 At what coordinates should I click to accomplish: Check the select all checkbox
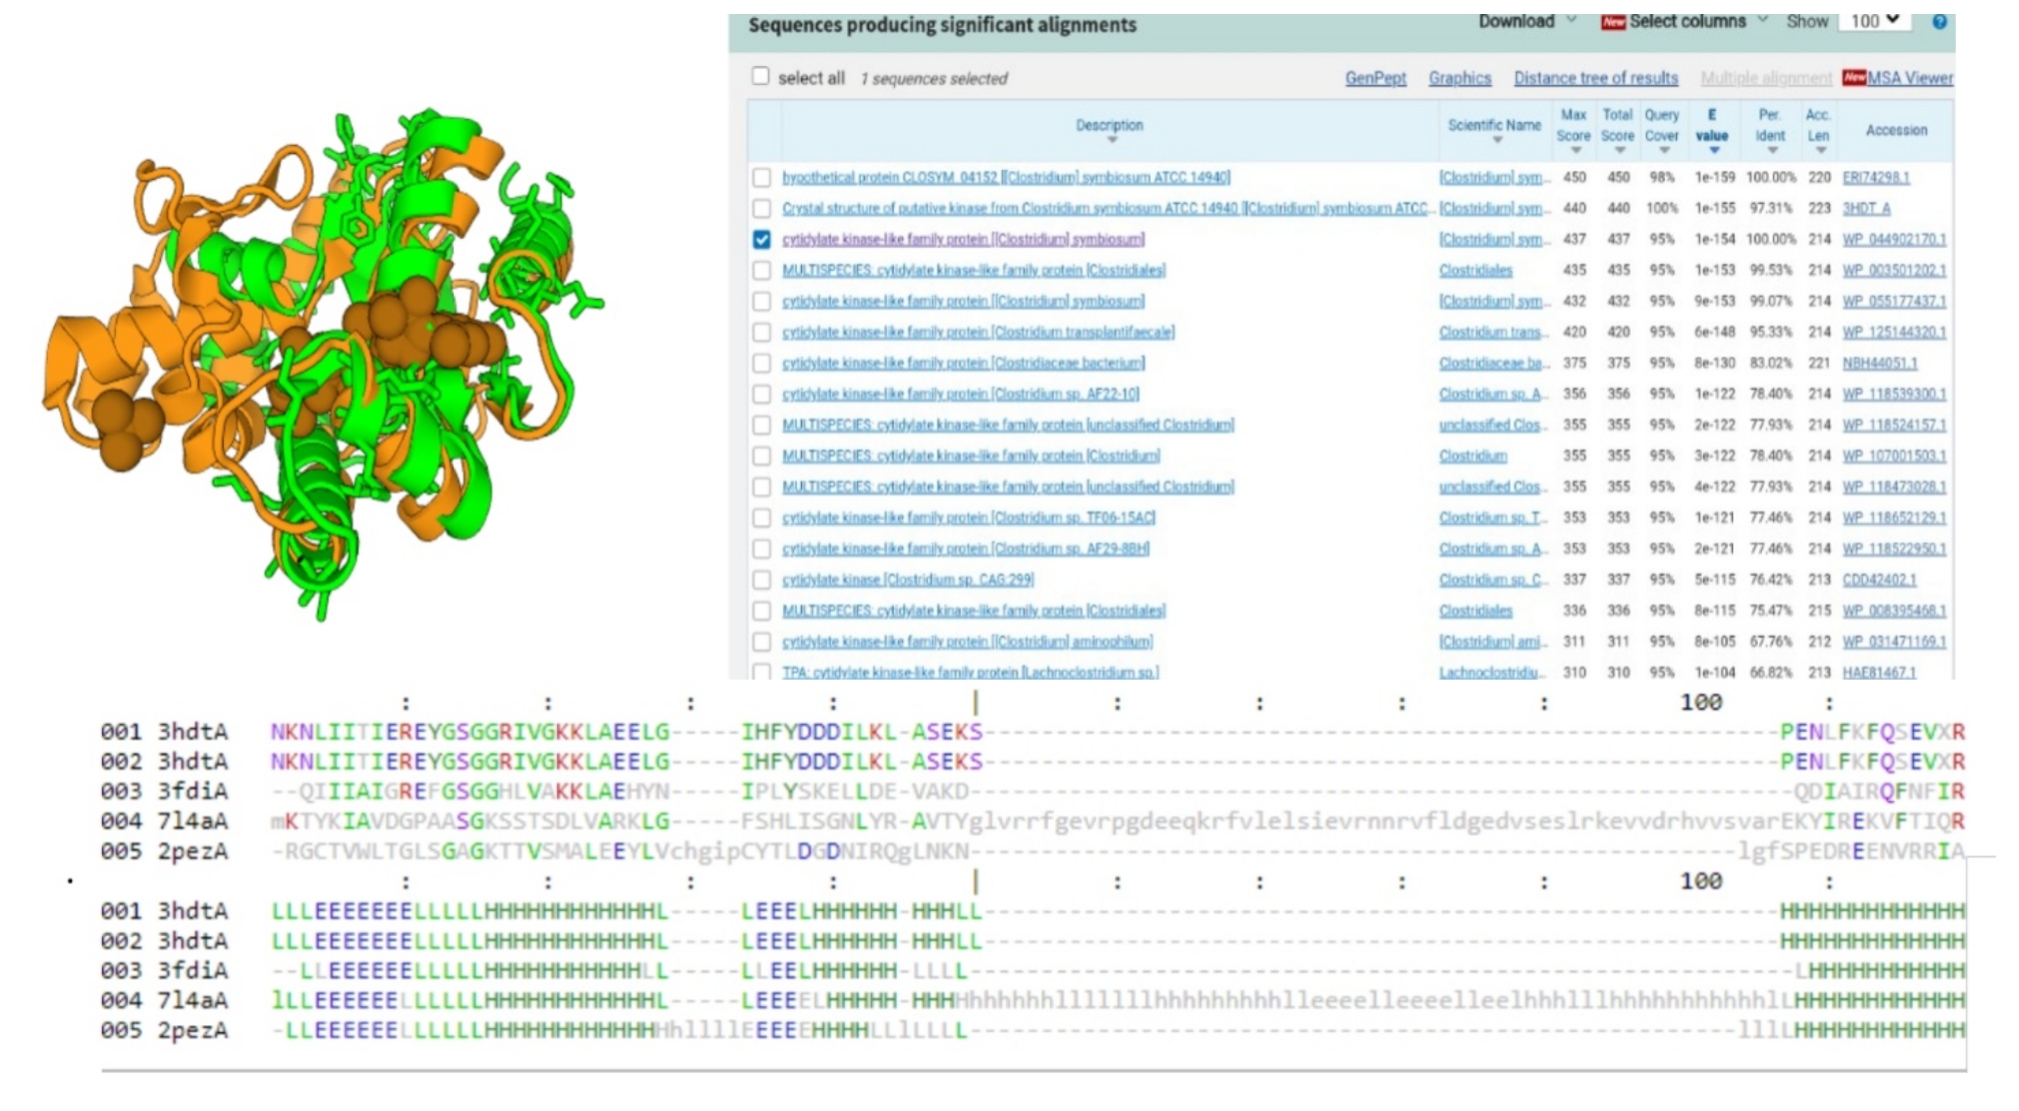click(761, 76)
